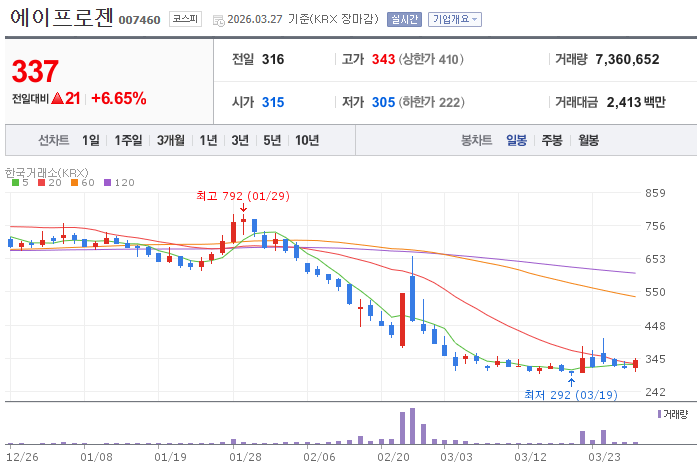Click the green 5-day moving average swatch
Screen dimensions: 697x470
point(16,182)
